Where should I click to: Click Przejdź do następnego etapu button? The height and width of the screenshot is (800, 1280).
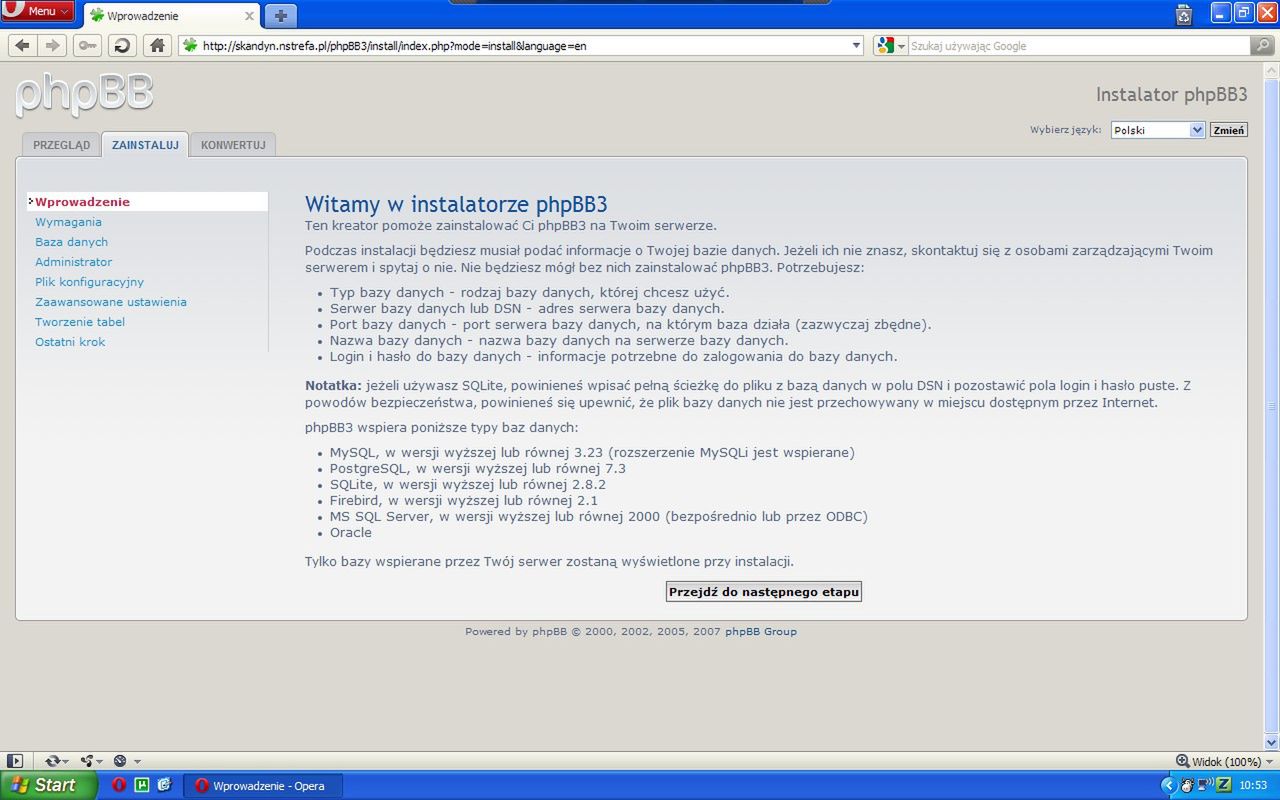764,592
